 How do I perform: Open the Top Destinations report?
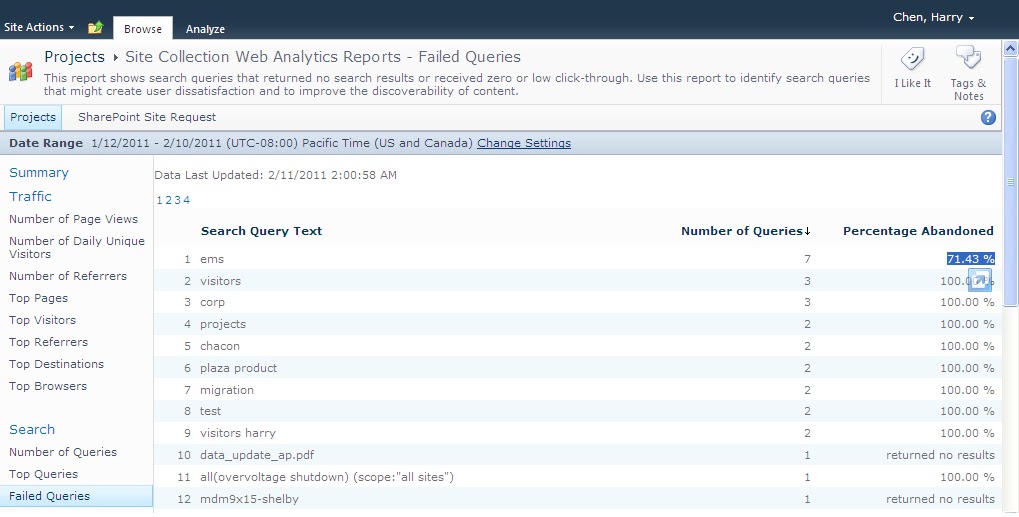(x=57, y=364)
